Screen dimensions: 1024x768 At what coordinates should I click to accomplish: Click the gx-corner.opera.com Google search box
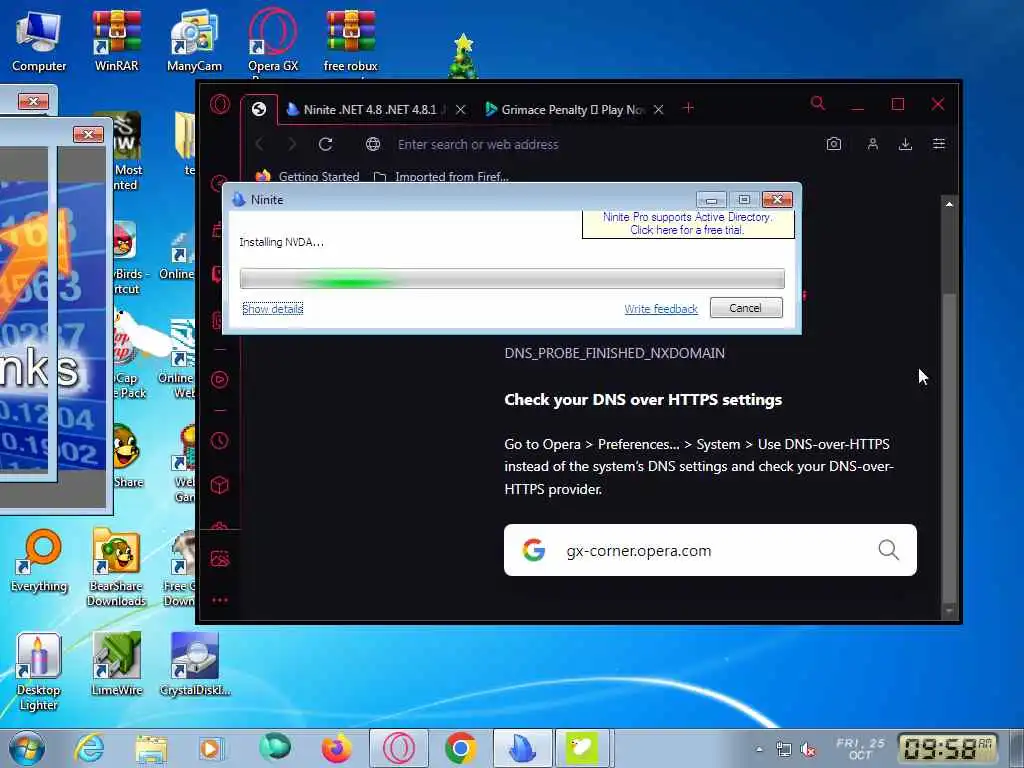tap(710, 550)
